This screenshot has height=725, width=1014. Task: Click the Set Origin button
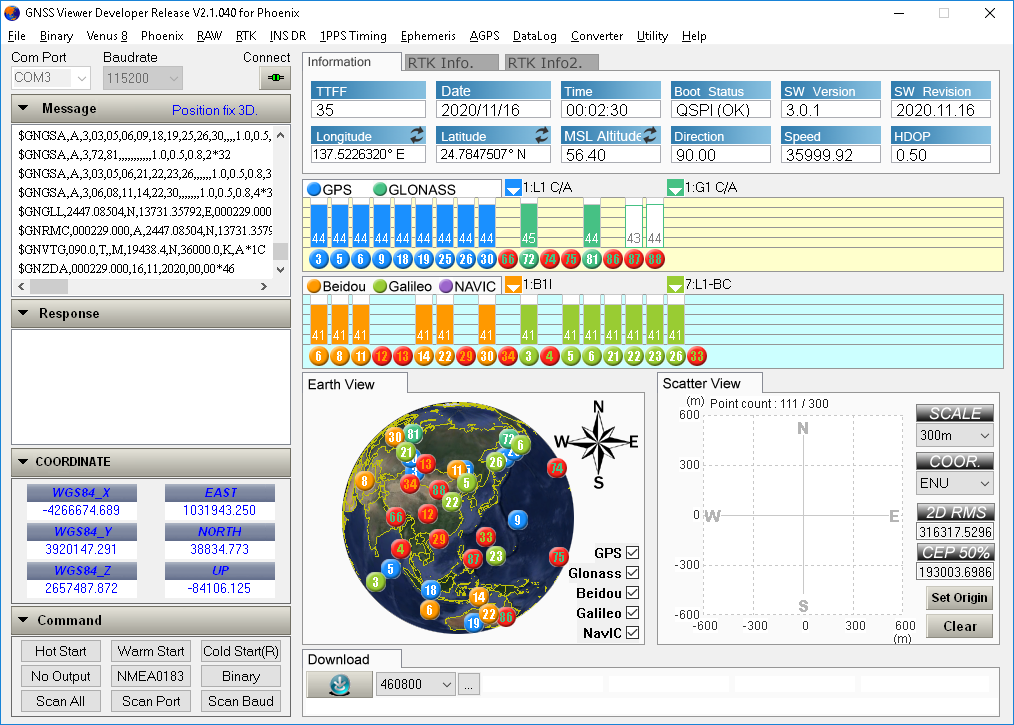tap(959, 598)
